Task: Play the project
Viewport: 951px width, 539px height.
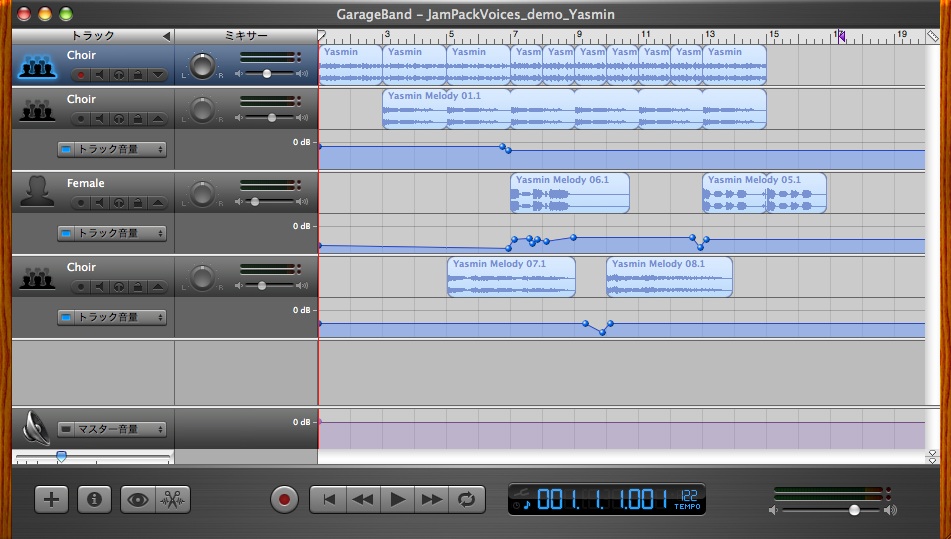Action: (397, 500)
